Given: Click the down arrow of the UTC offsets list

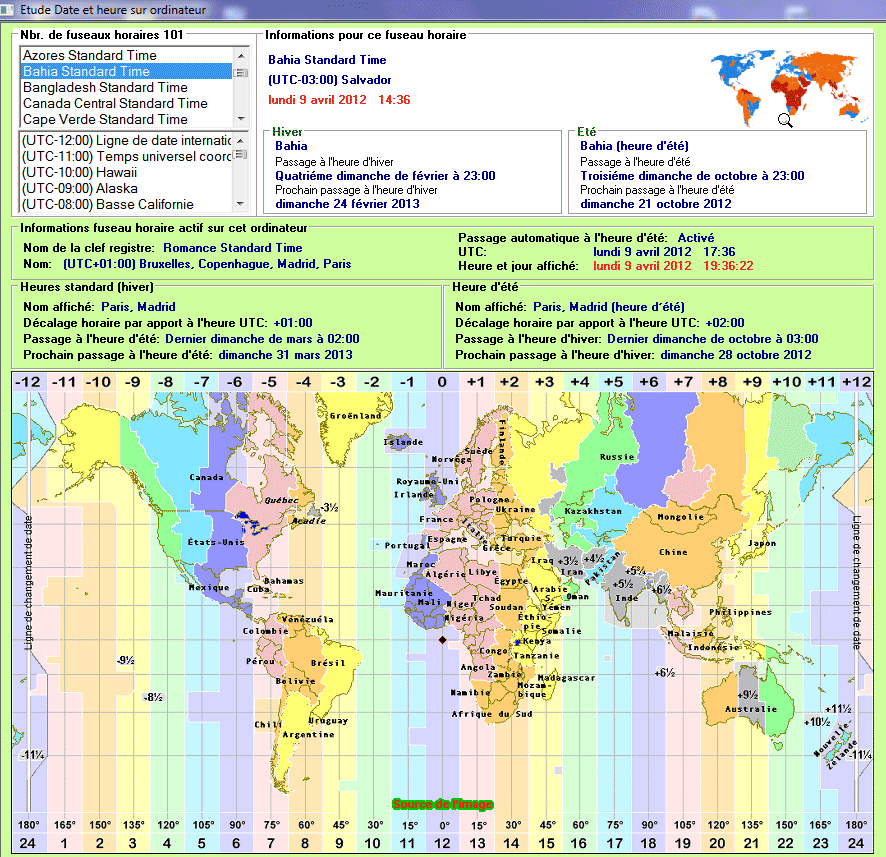Looking at the screenshot, I should click(241, 204).
